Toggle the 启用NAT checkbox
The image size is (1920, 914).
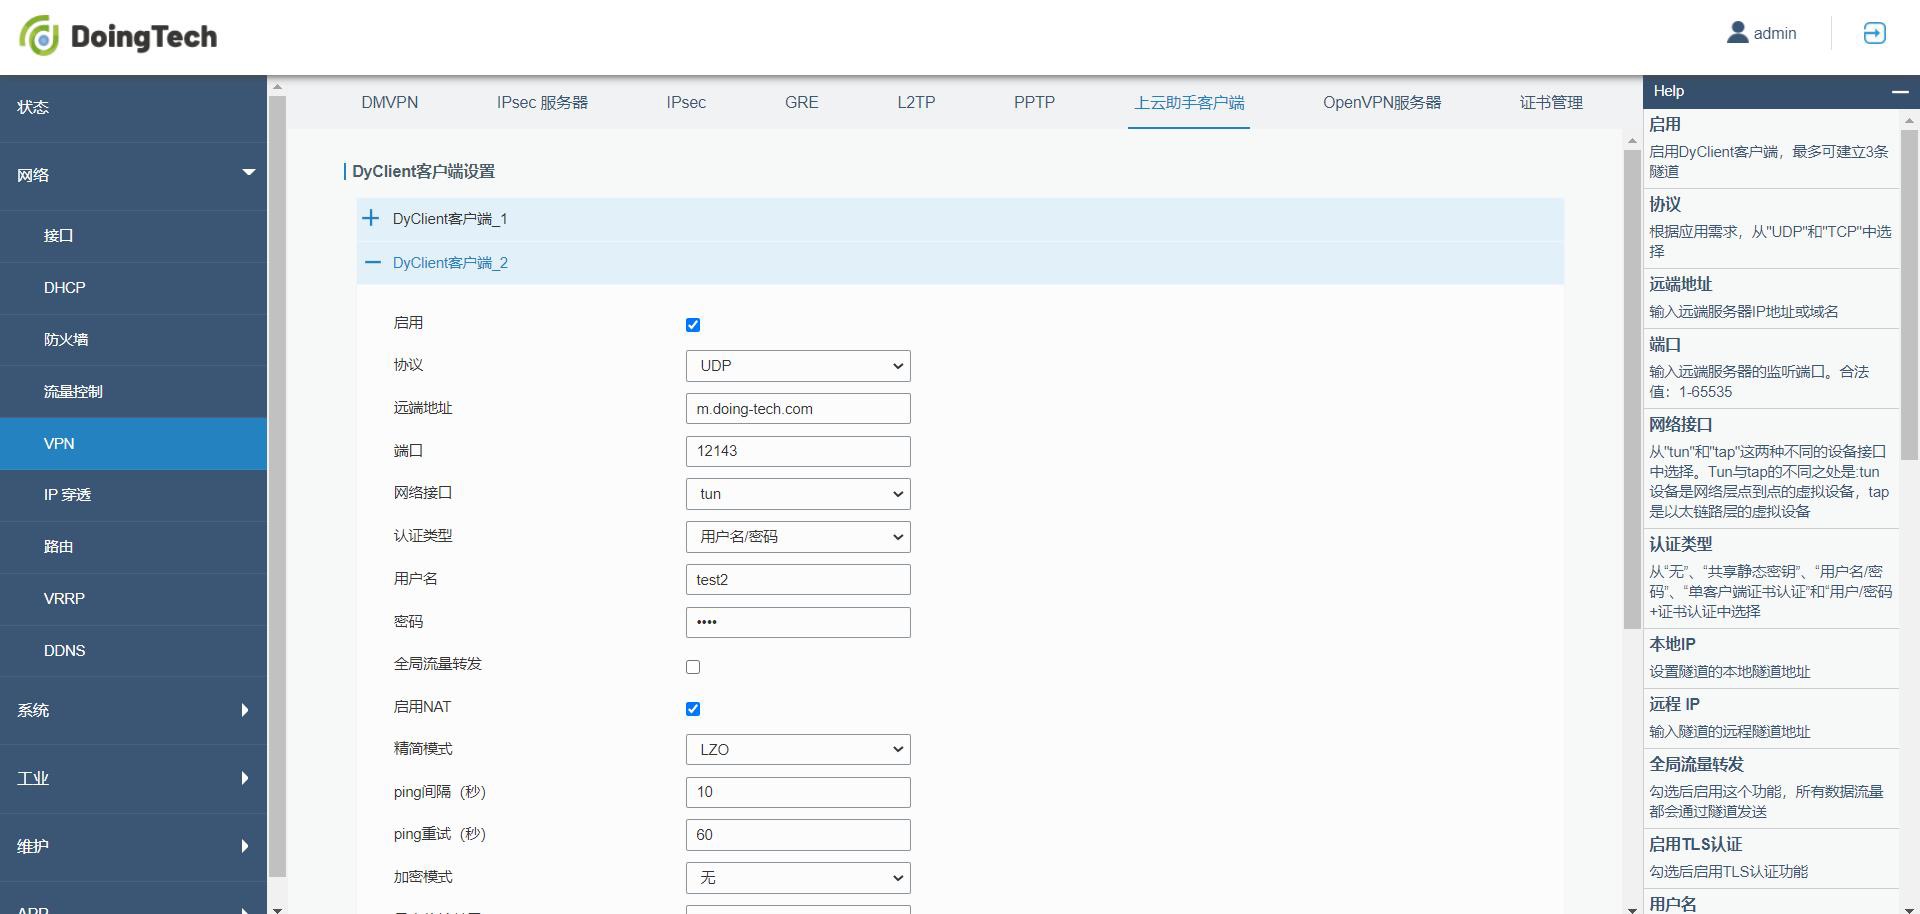click(693, 709)
